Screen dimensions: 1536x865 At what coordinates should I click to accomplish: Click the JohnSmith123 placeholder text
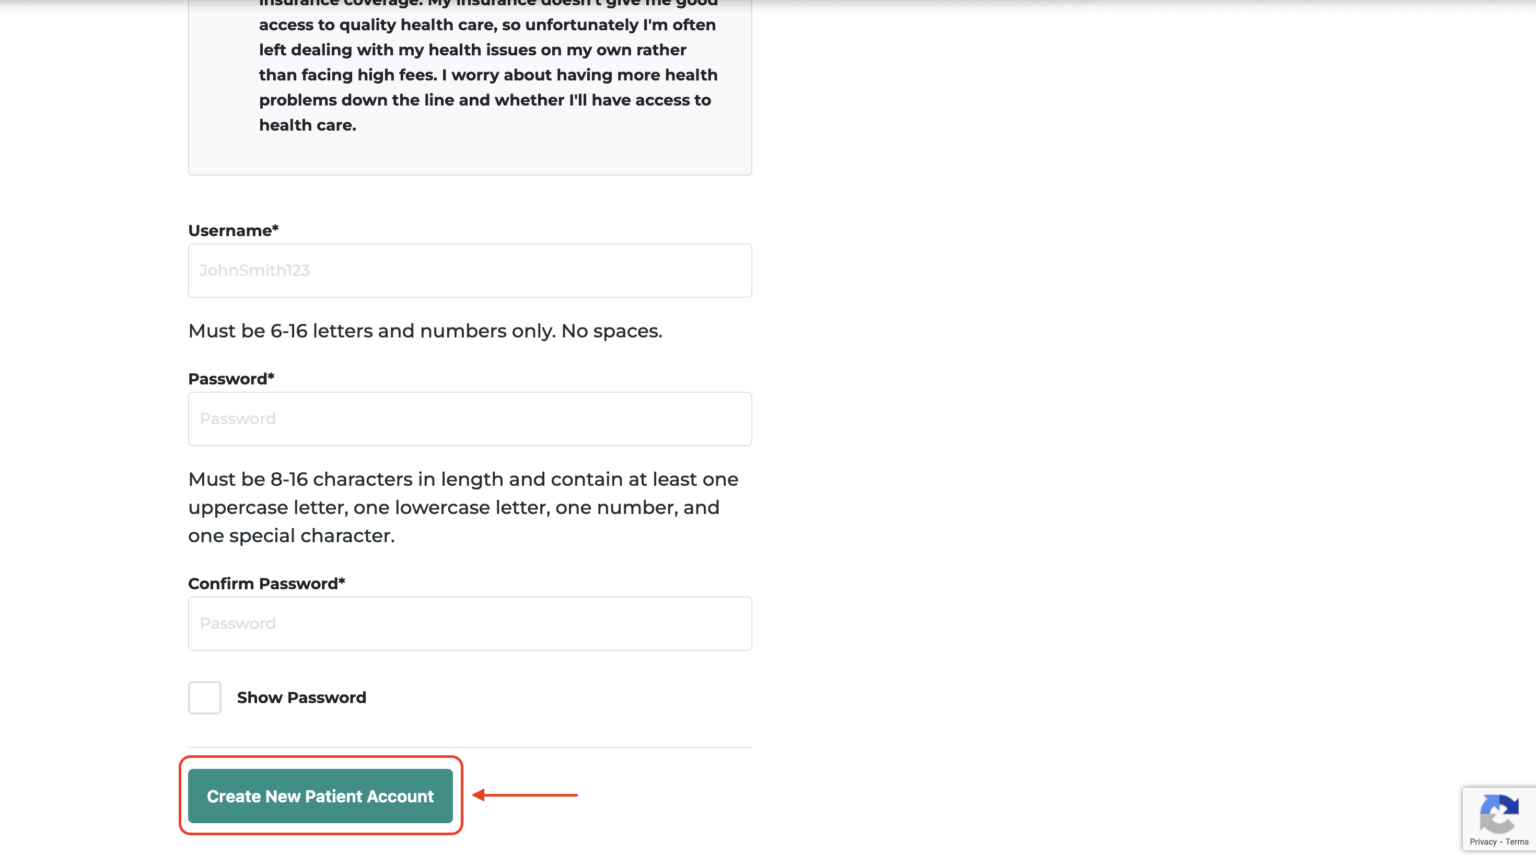pos(254,270)
